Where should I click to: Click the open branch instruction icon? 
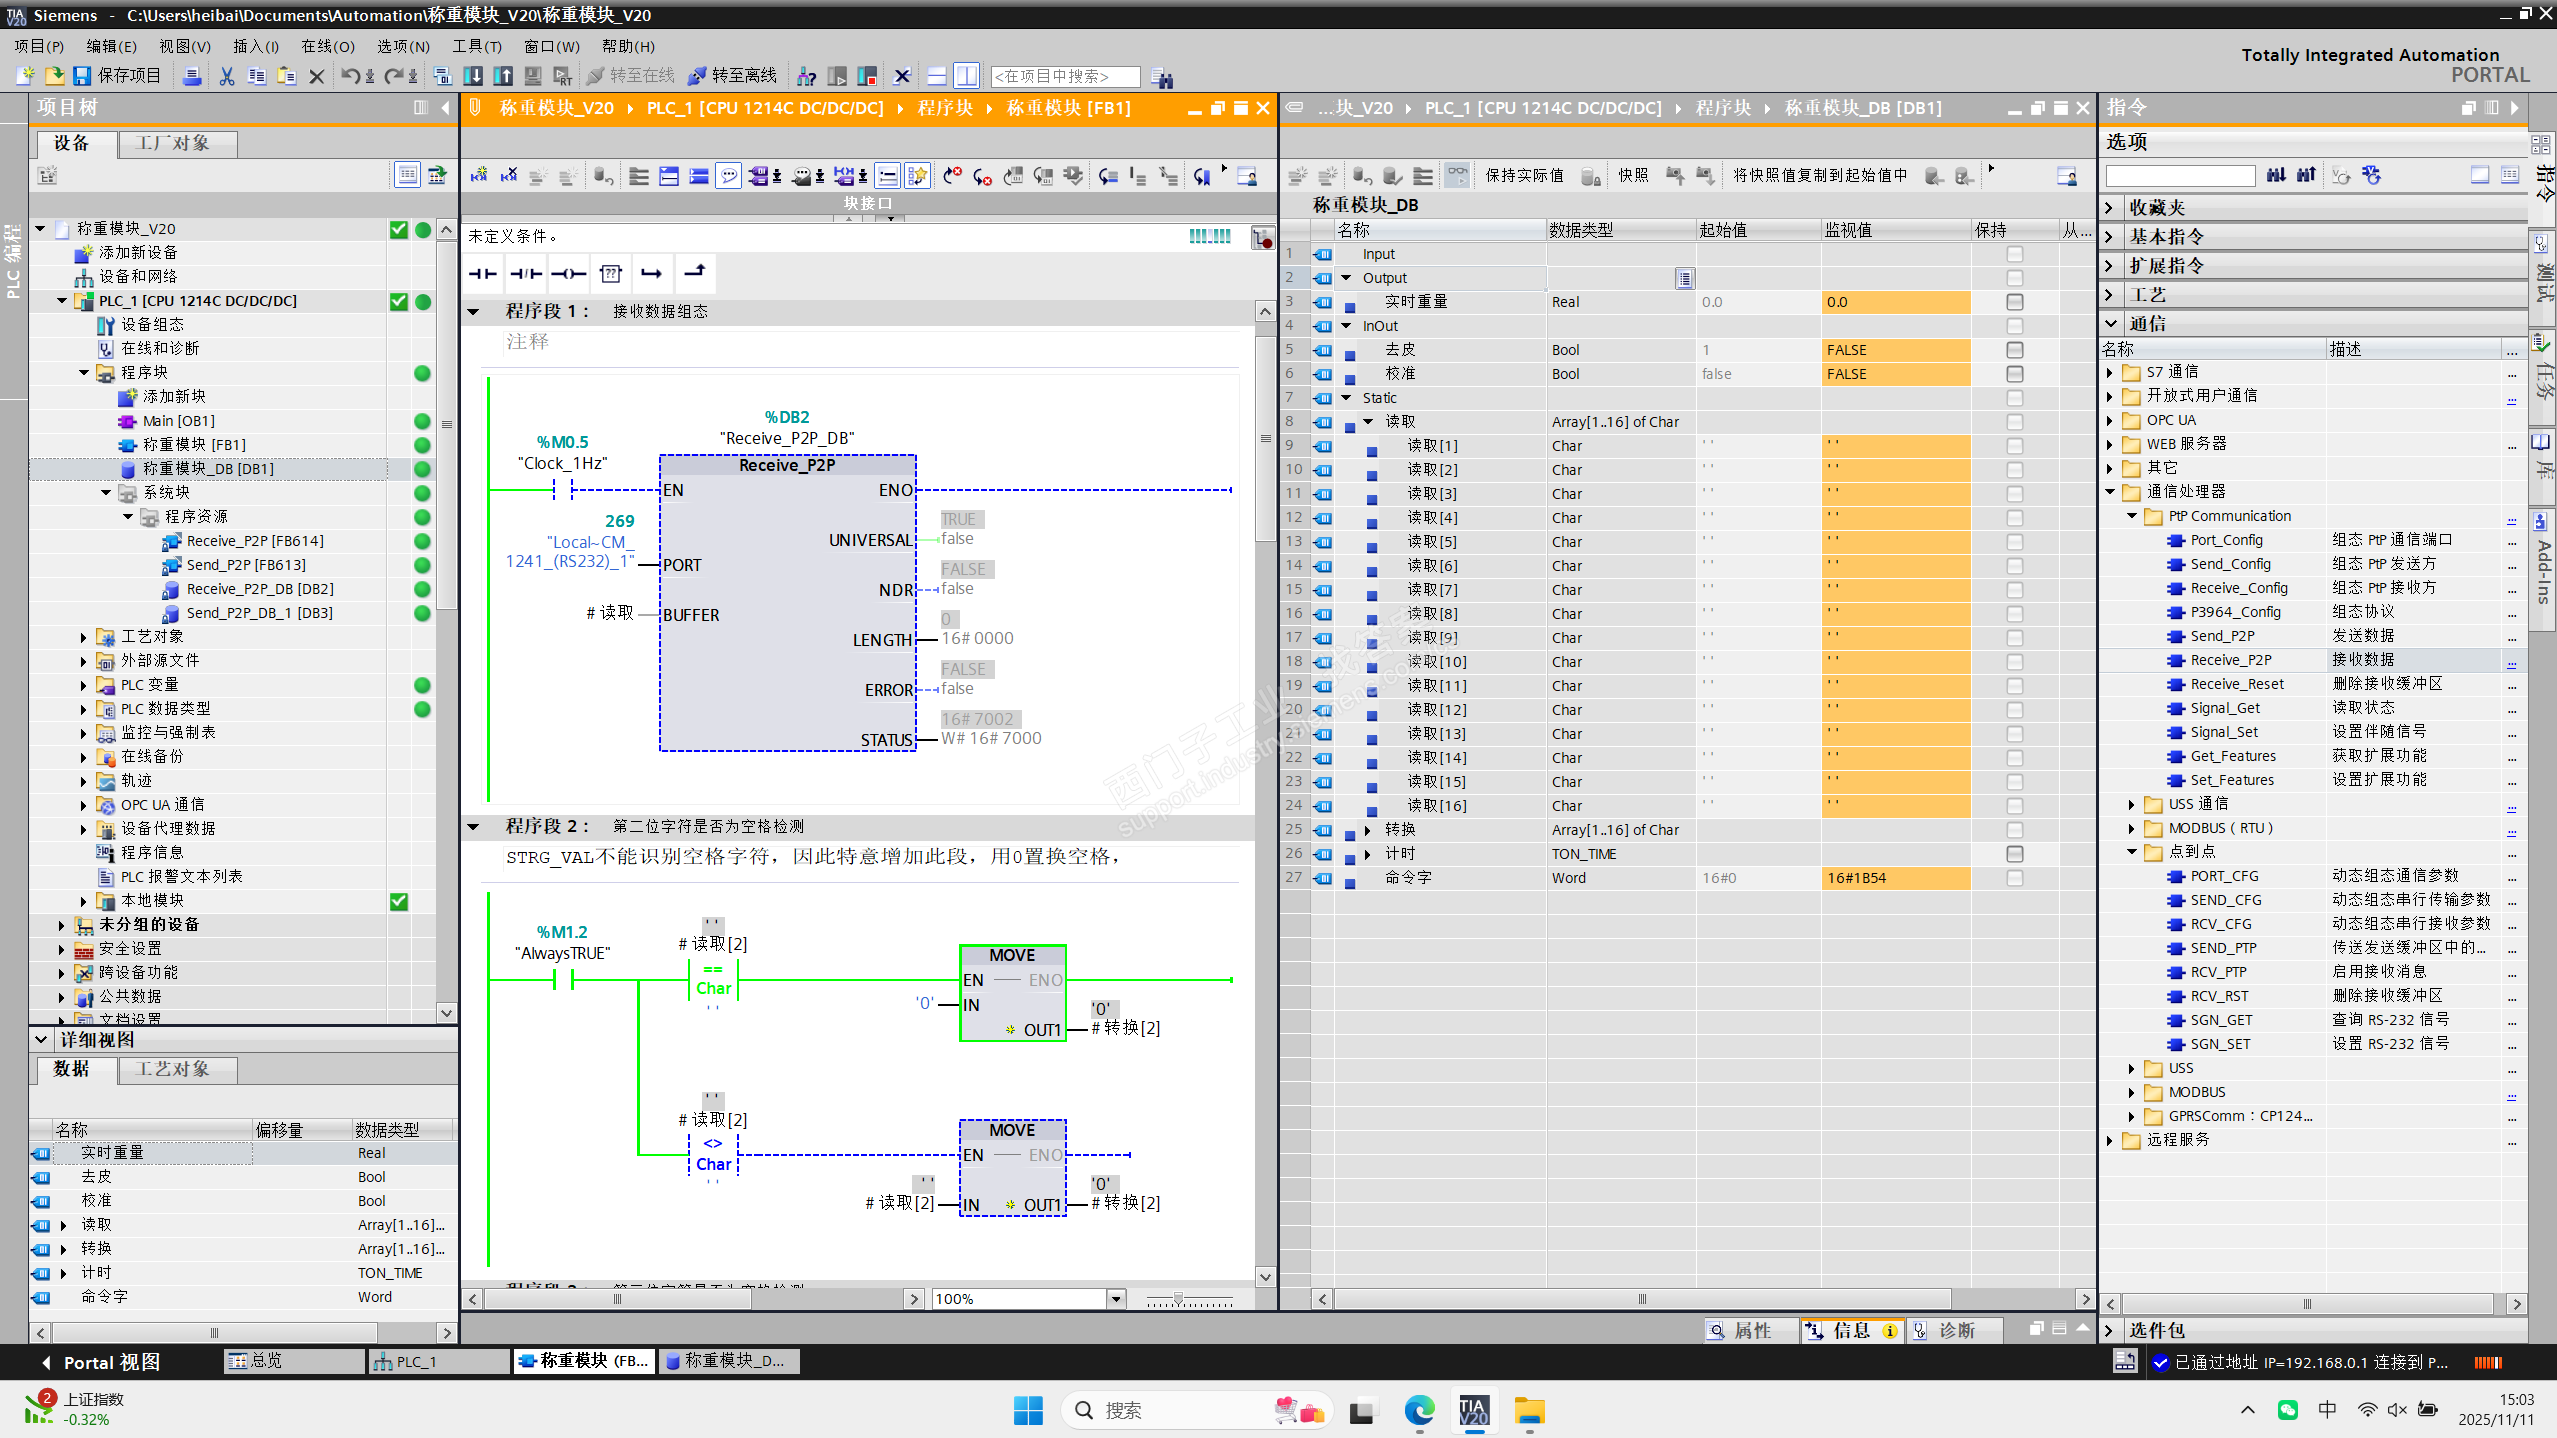652,273
